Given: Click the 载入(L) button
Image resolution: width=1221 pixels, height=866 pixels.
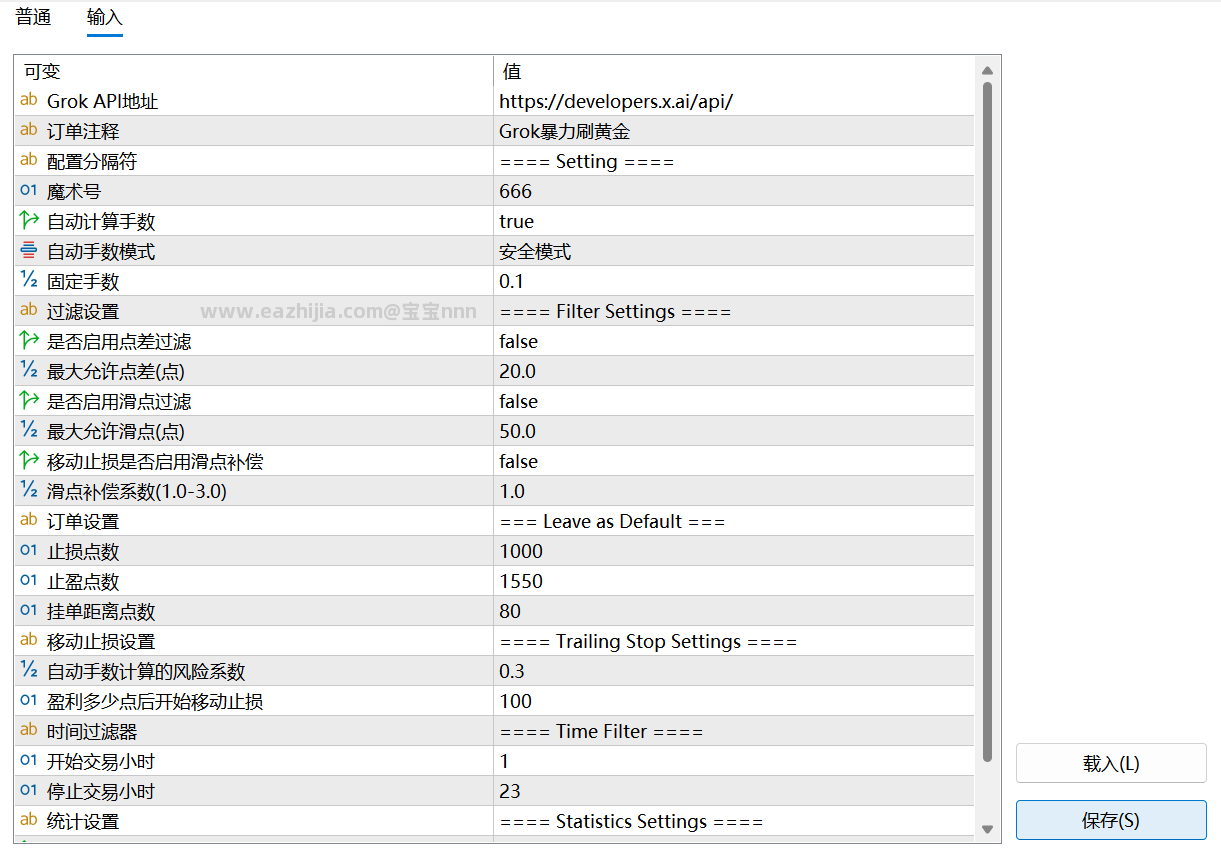Looking at the screenshot, I should point(1111,763).
